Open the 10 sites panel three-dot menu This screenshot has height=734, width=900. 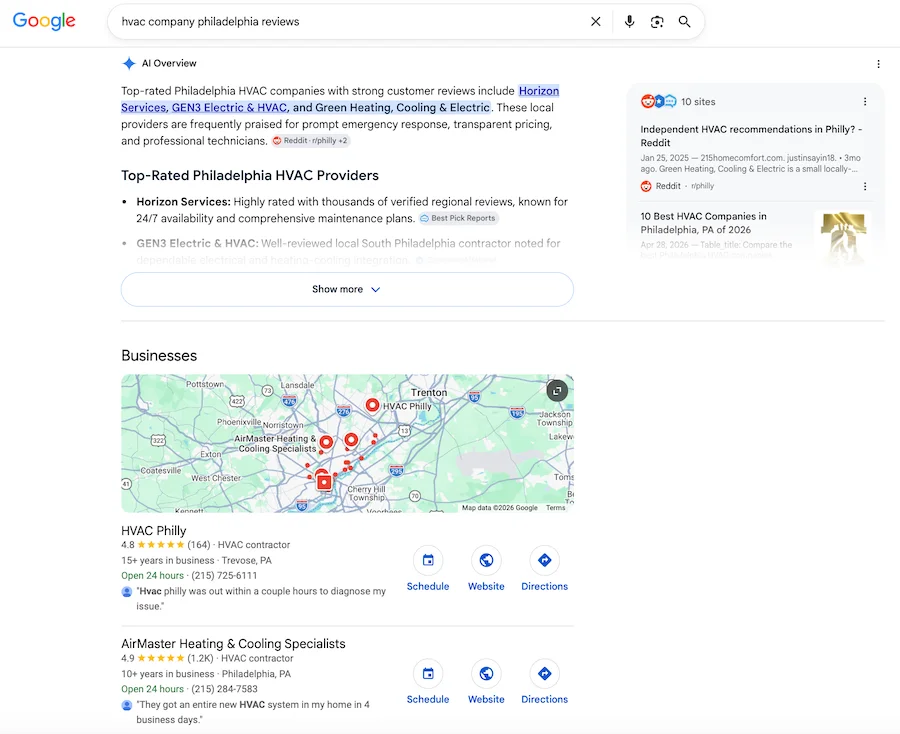(865, 102)
